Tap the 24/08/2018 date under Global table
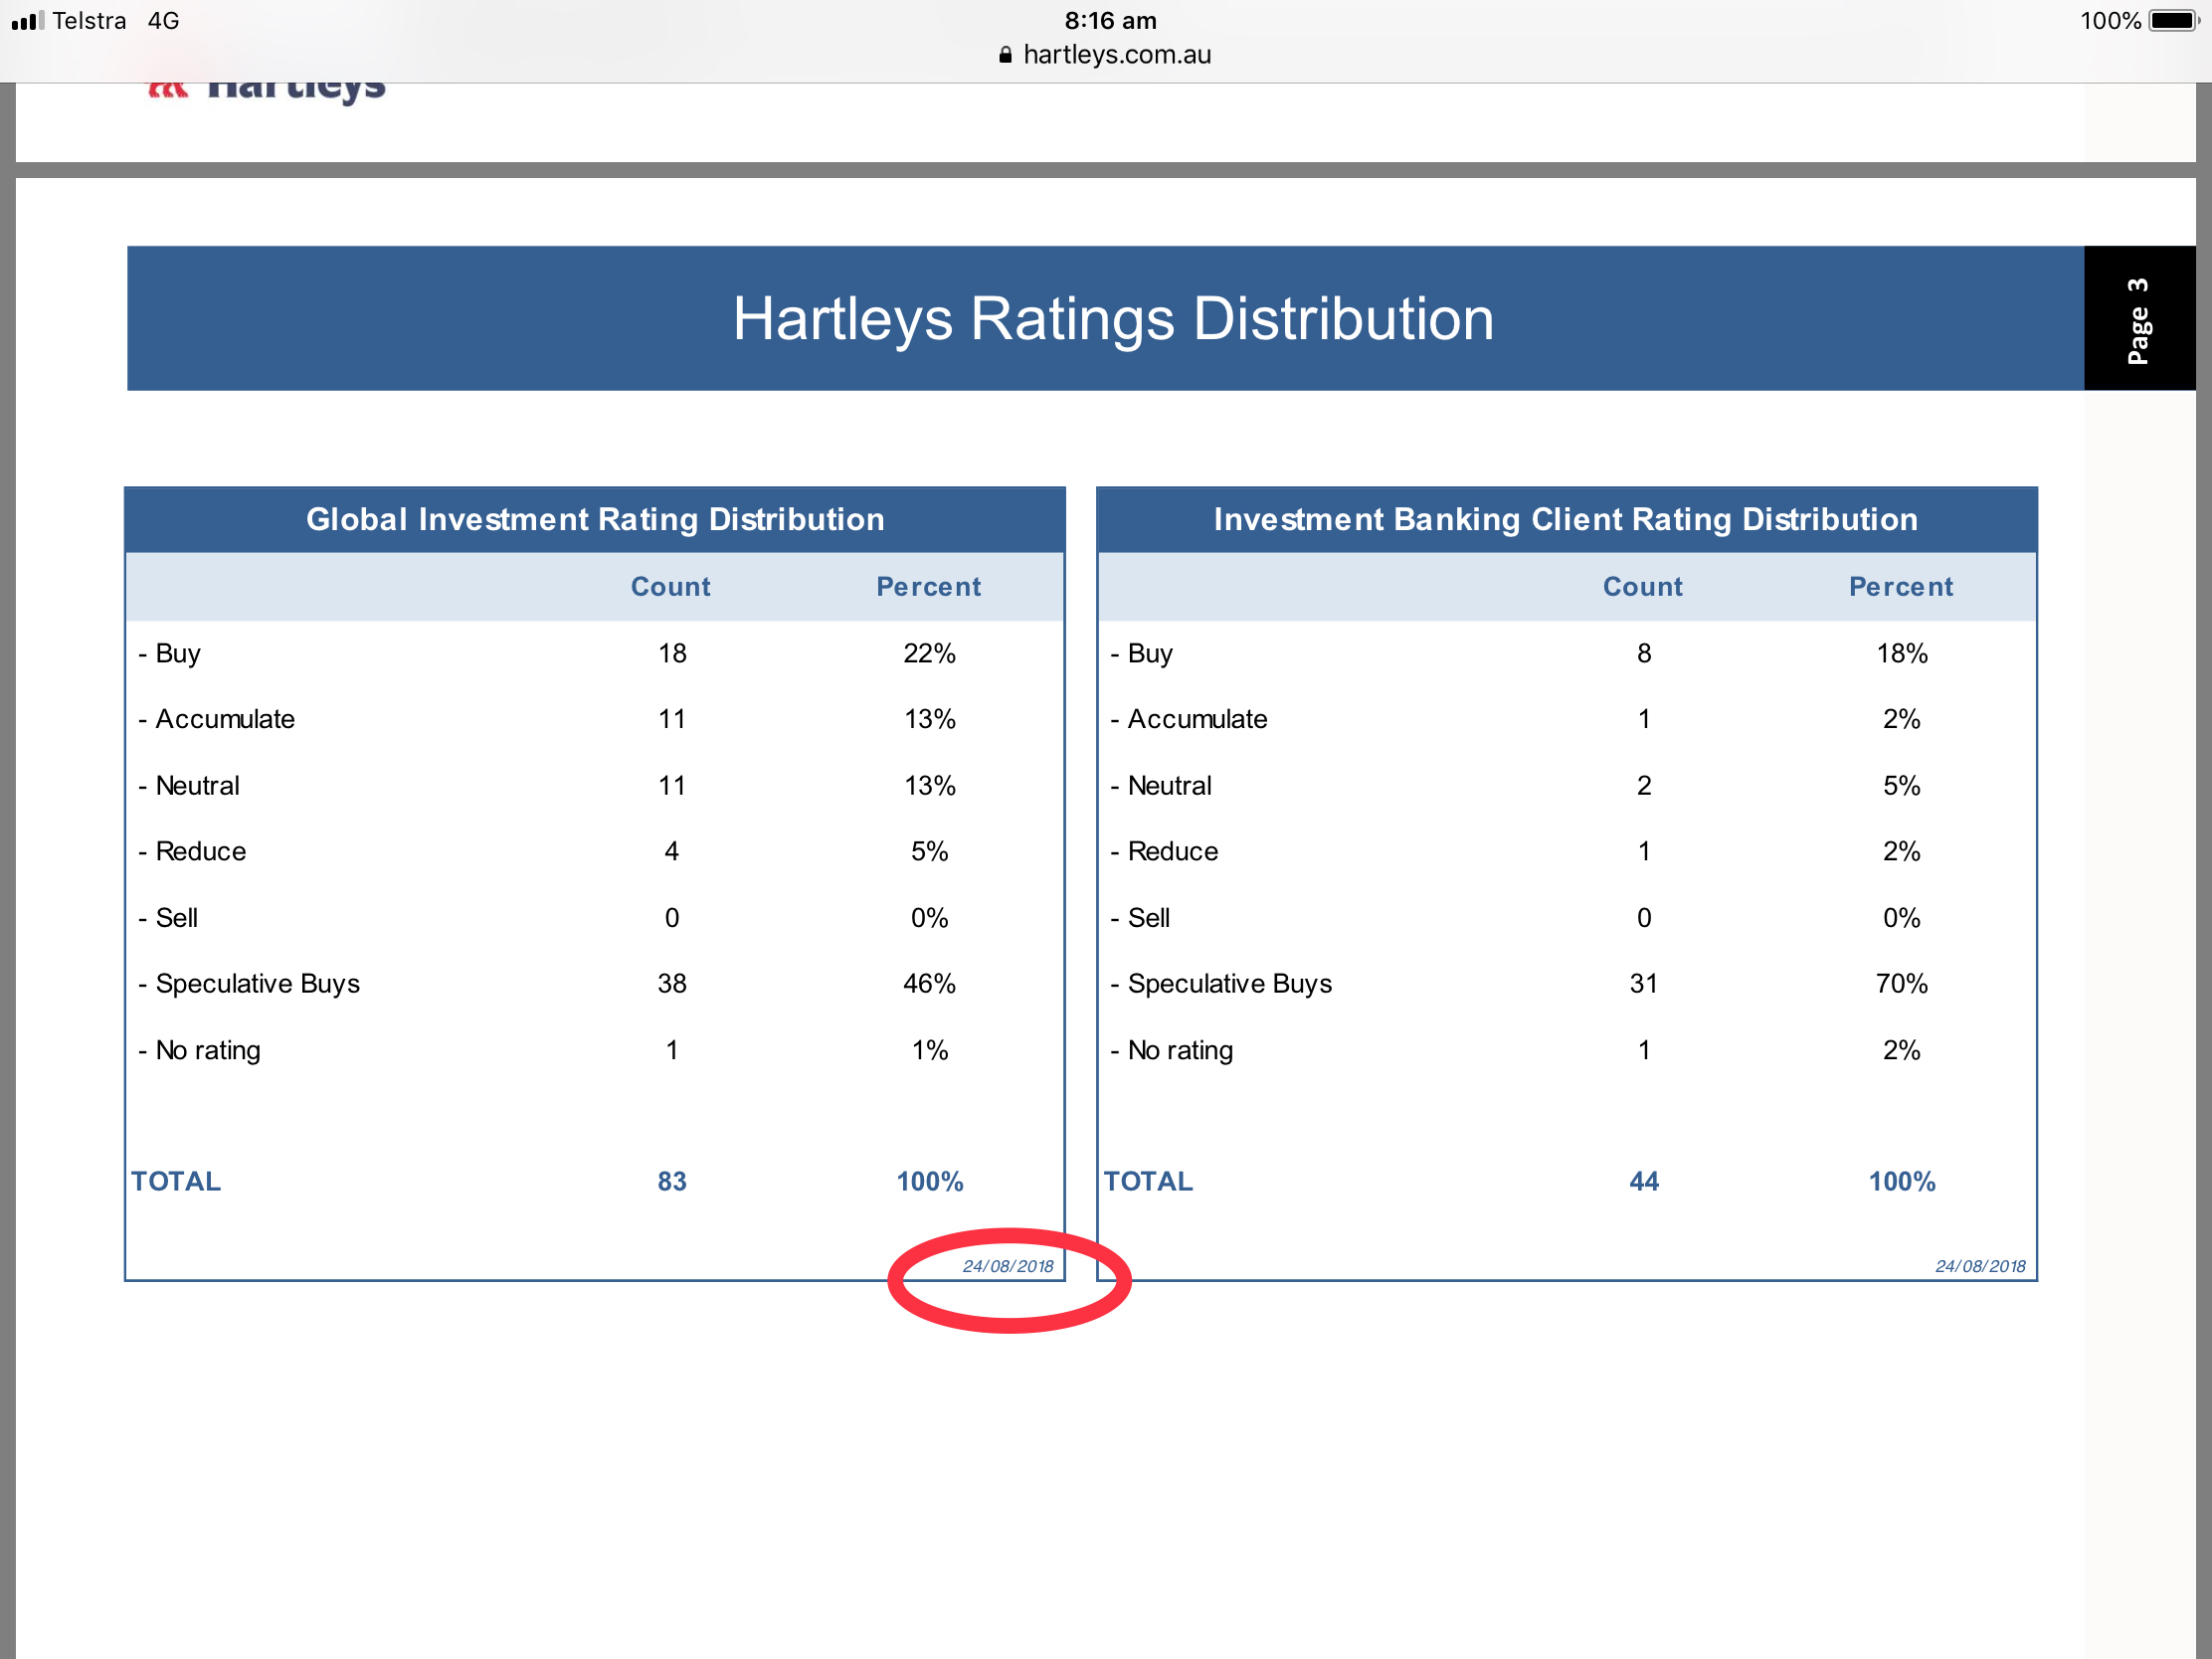Viewport: 2212px width, 1659px height. click(1008, 1267)
